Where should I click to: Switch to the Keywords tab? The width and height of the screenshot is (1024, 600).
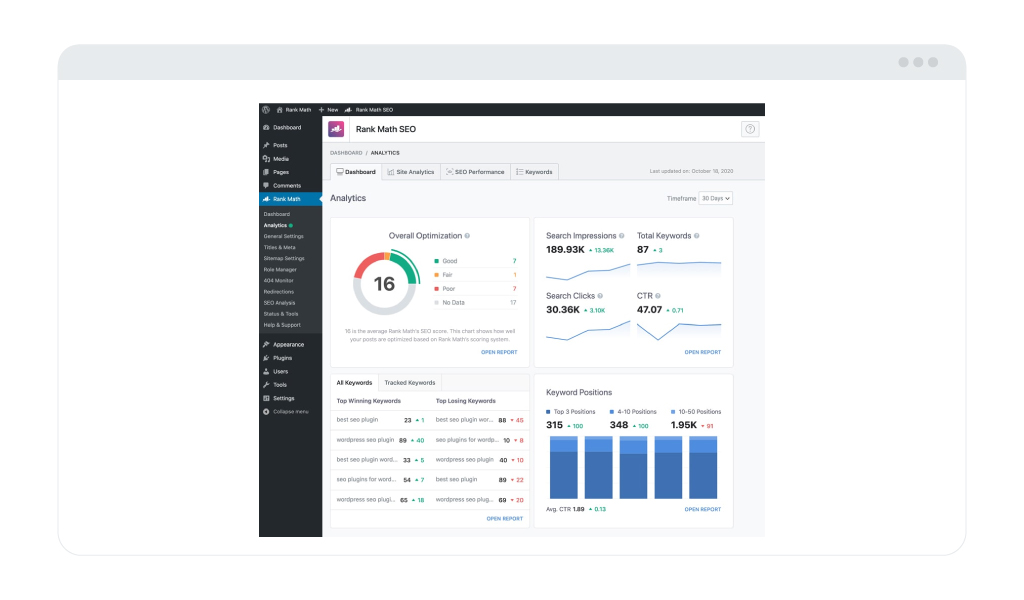click(534, 172)
